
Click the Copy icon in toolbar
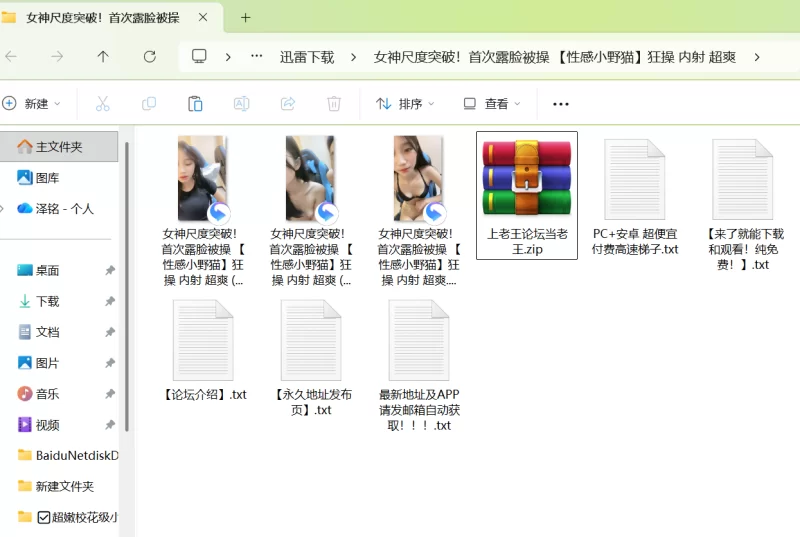149,104
